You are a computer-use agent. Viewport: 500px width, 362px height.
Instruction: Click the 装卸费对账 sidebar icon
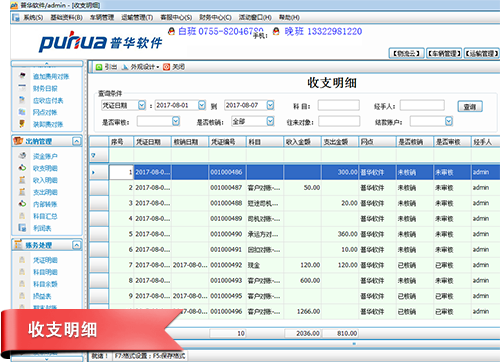(22, 124)
